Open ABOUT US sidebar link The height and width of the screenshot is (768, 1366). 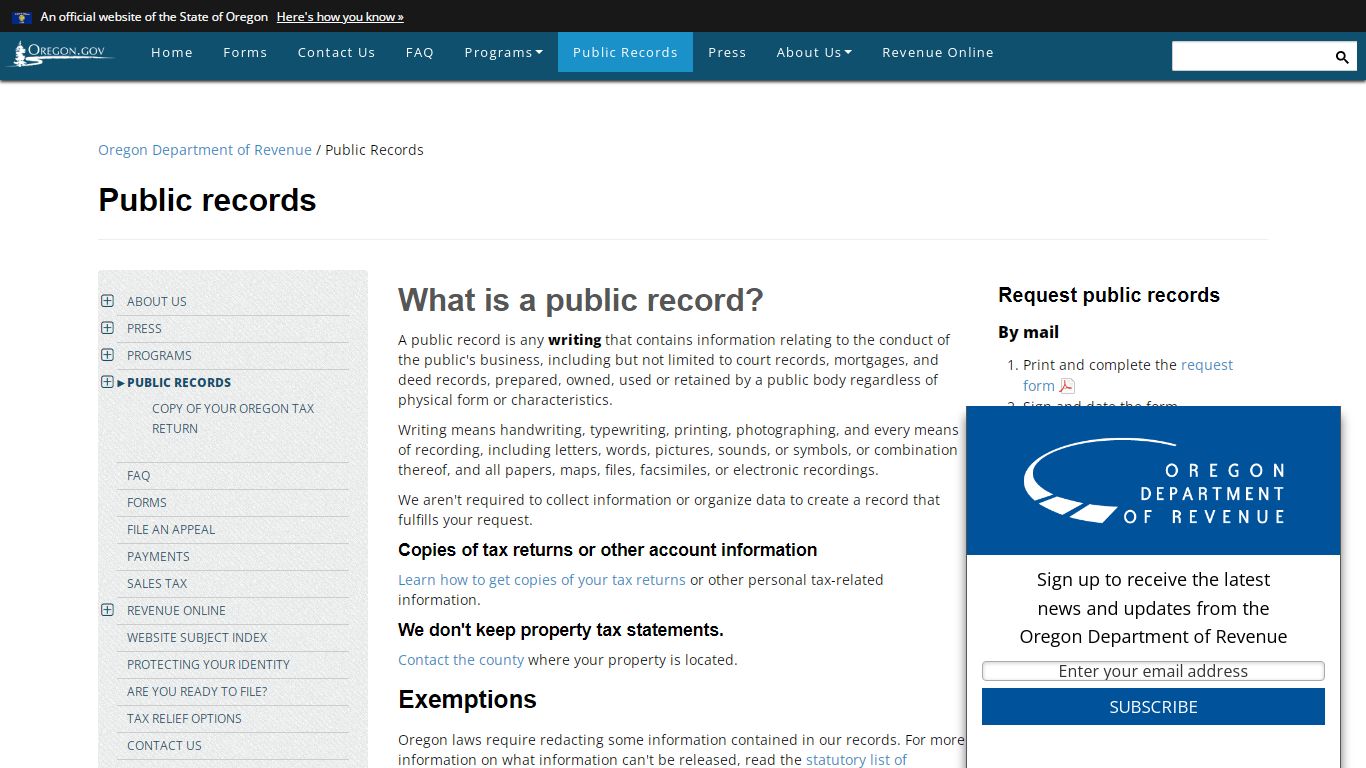click(157, 301)
